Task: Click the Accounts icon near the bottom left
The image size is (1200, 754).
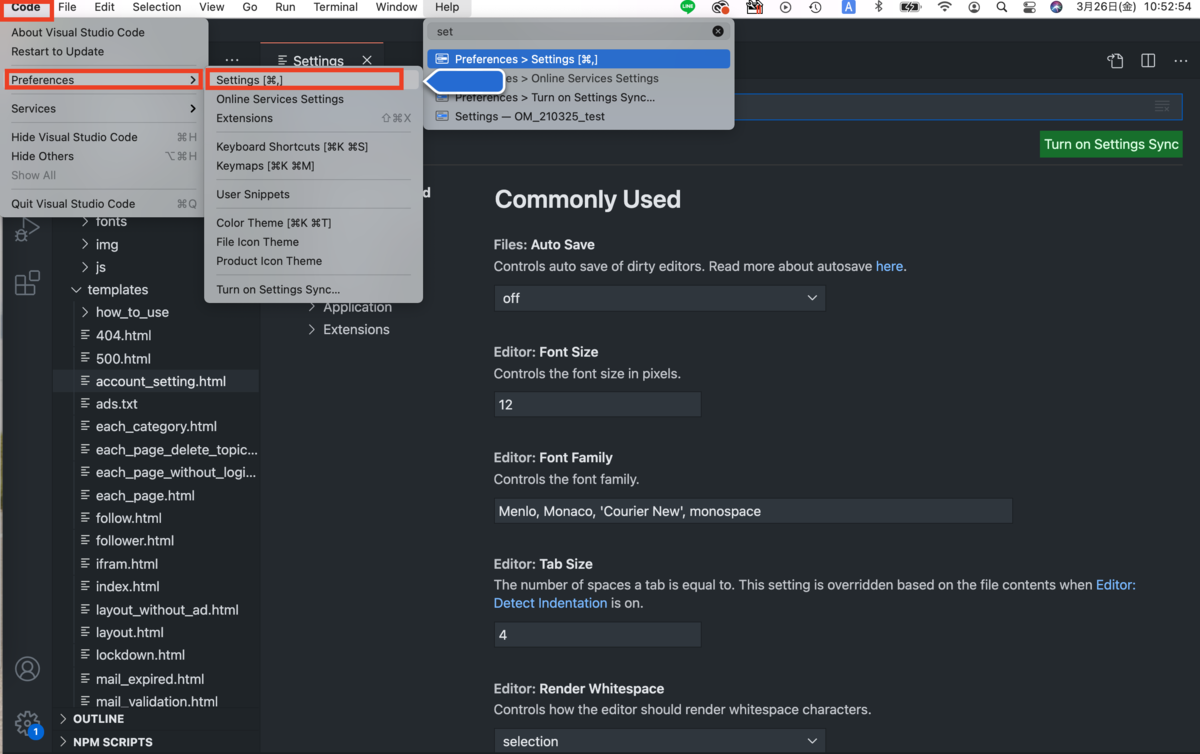Action: click(27, 668)
